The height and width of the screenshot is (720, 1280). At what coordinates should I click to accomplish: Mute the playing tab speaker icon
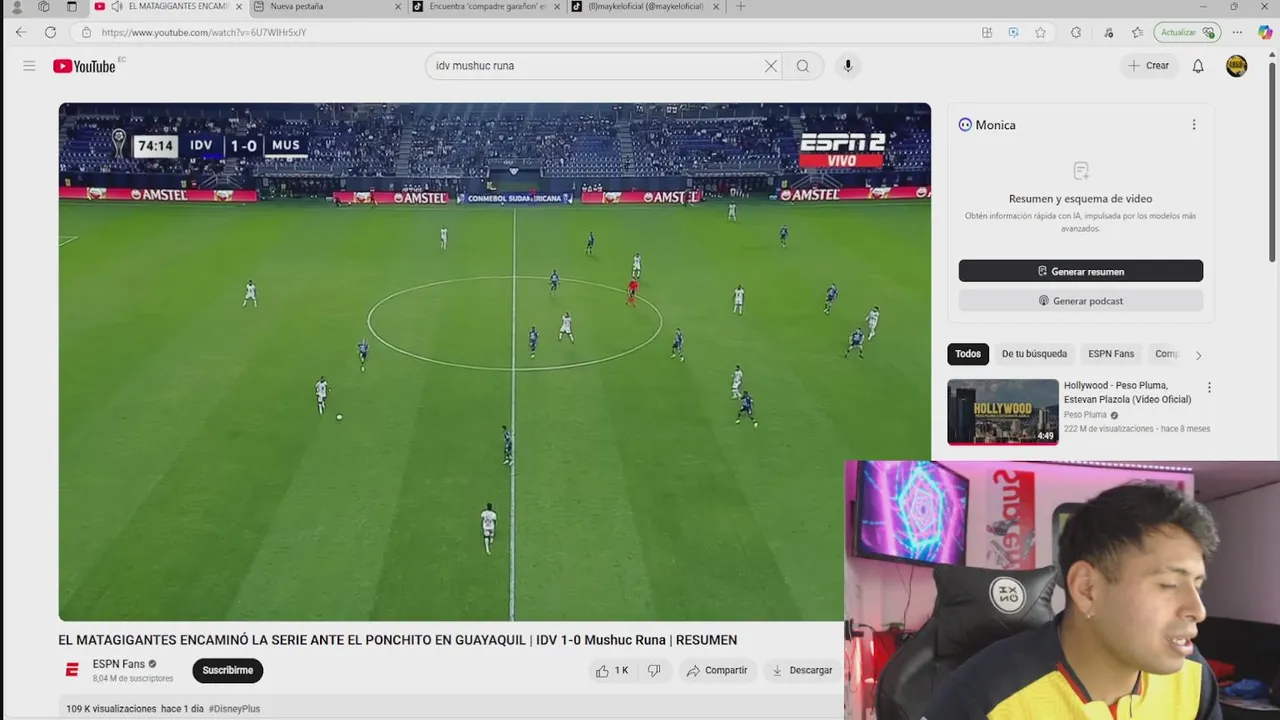pos(117,7)
